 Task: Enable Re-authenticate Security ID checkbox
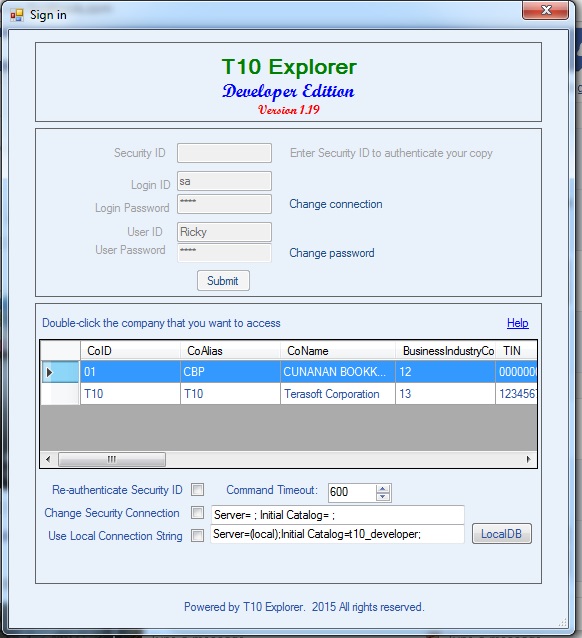pos(197,489)
